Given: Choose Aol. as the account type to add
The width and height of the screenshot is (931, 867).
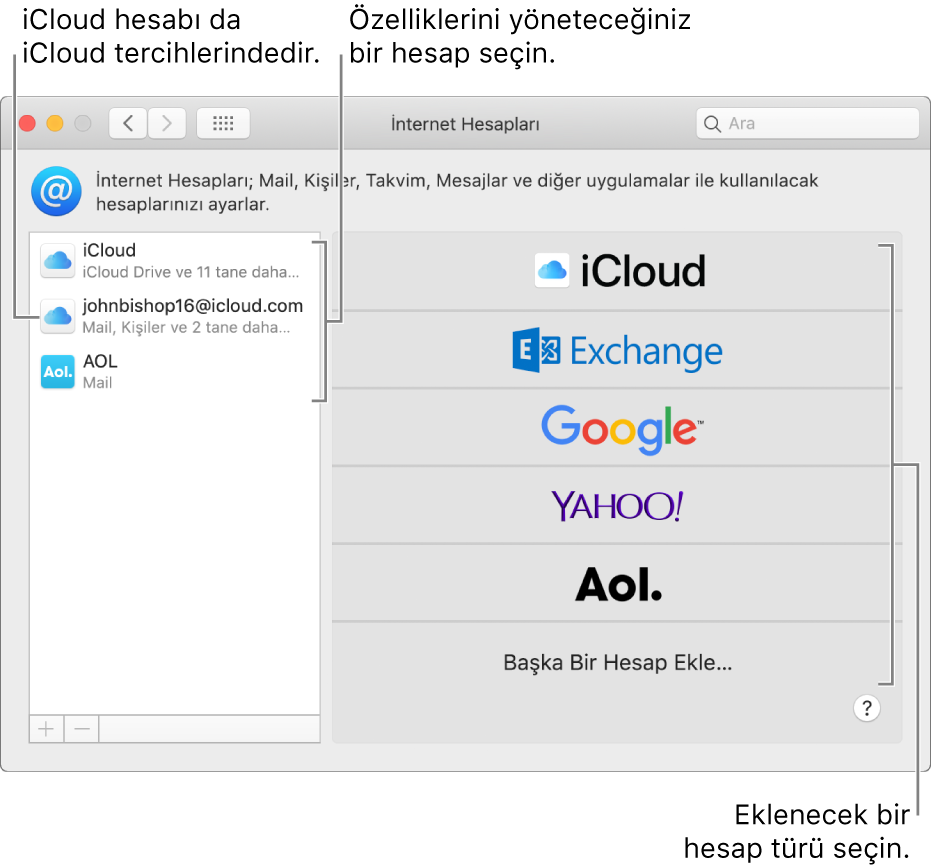Looking at the screenshot, I should pos(617,583).
